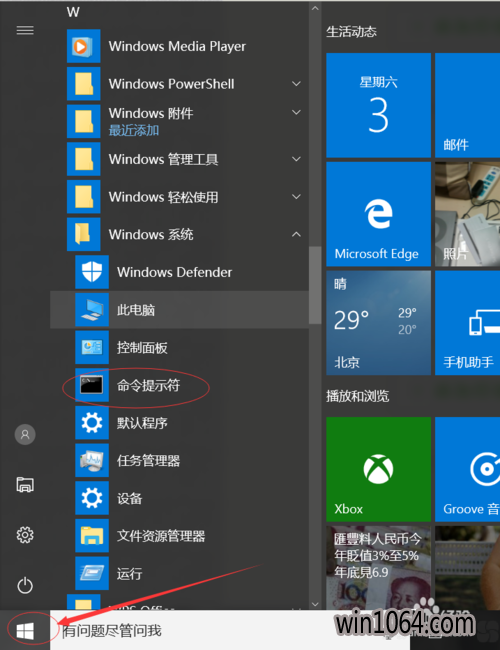Click app list scroll down arrow
The height and width of the screenshot is (650, 500).
coord(315,604)
